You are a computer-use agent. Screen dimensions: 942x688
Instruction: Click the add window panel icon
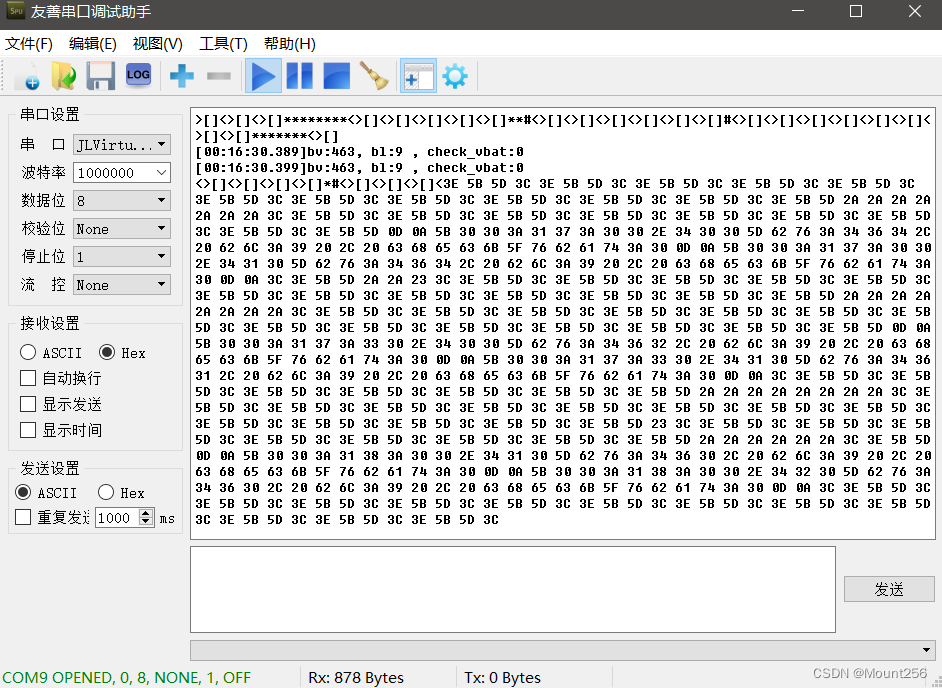click(418, 76)
